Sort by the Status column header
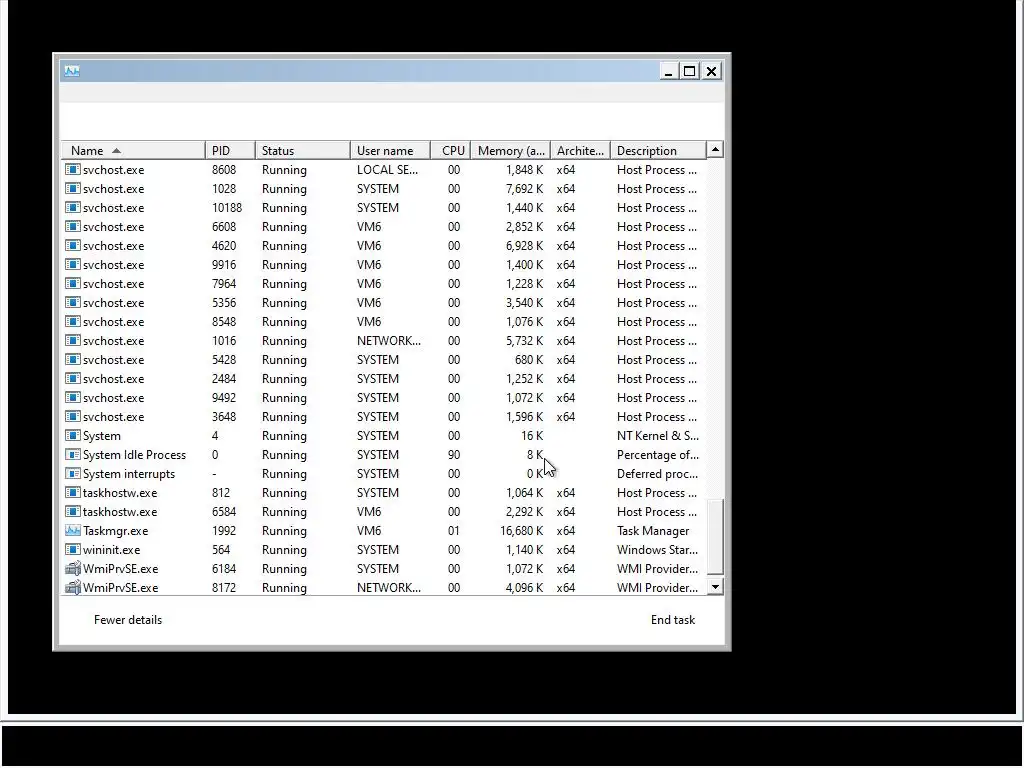The height and width of the screenshot is (768, 1024). 302,150
